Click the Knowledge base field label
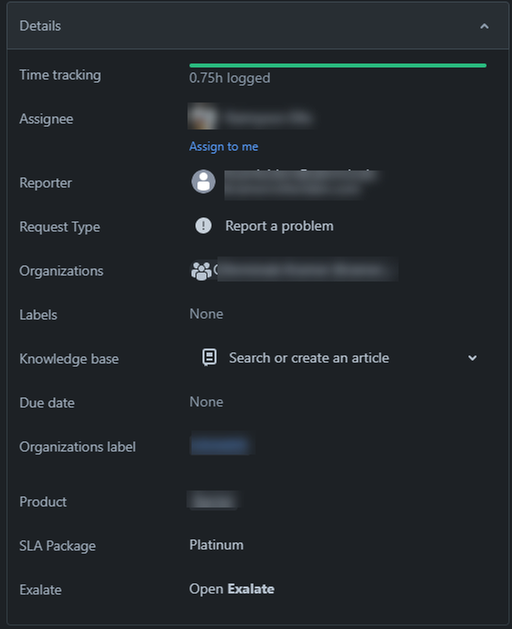 click(x=69, y=359)
